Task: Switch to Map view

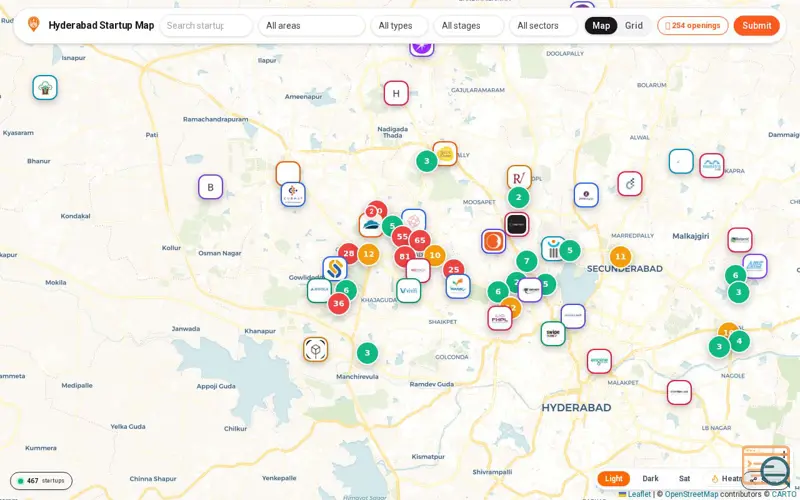Action: 601,26
